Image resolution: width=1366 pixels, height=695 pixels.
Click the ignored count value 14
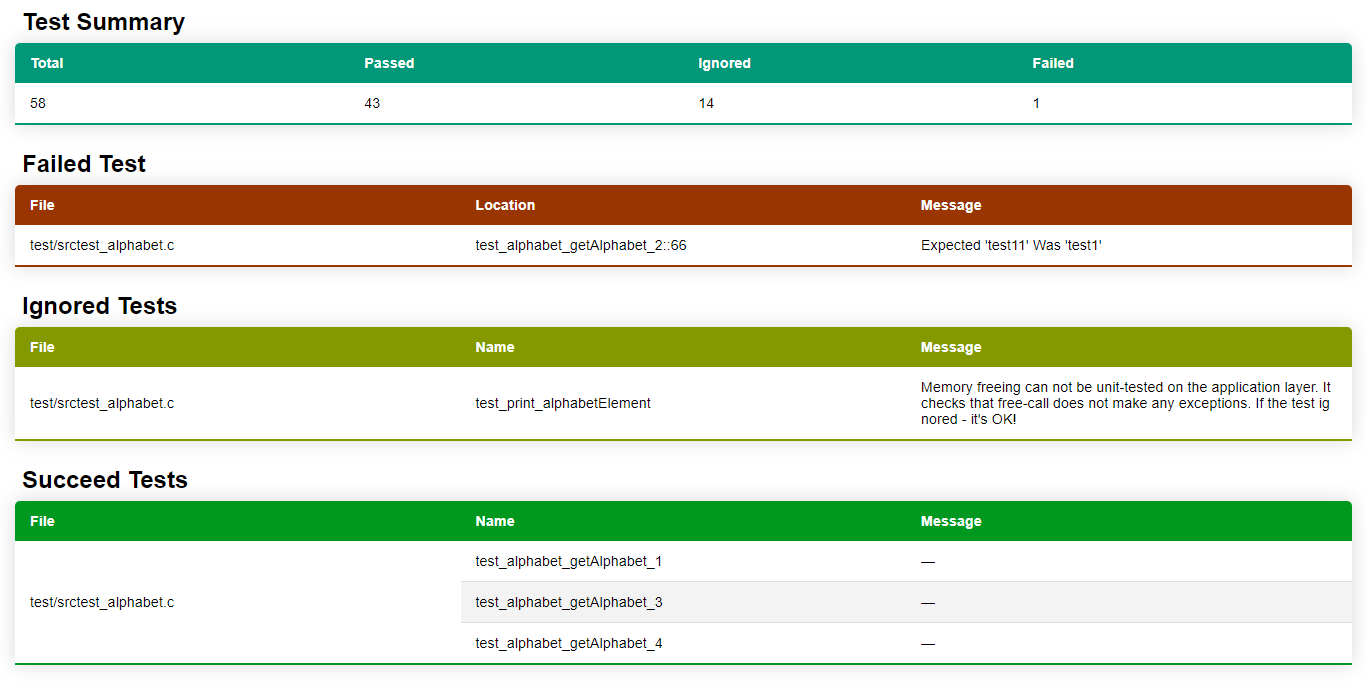[x=706, y=103]
